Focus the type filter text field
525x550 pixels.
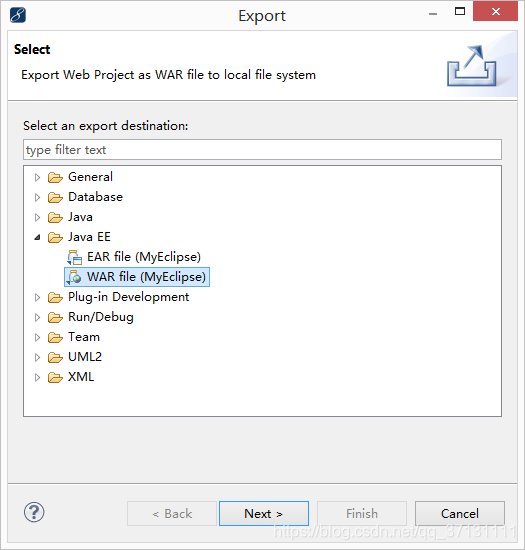(262, 150)
